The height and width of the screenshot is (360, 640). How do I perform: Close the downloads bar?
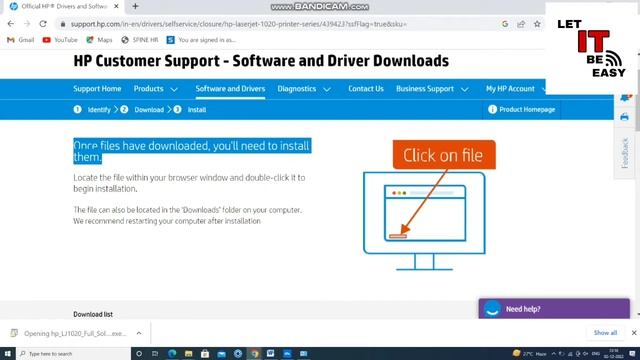point(634,333)
